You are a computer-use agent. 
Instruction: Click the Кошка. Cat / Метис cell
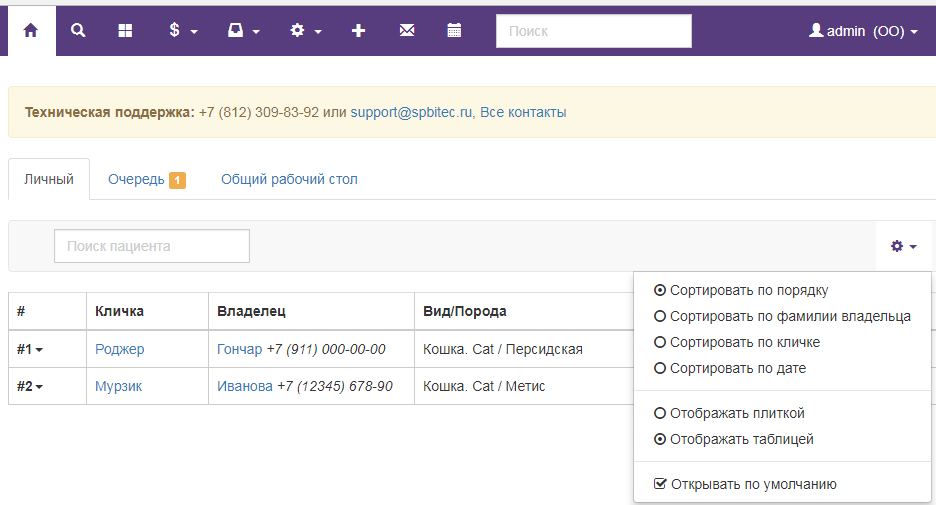pos(484,386)
